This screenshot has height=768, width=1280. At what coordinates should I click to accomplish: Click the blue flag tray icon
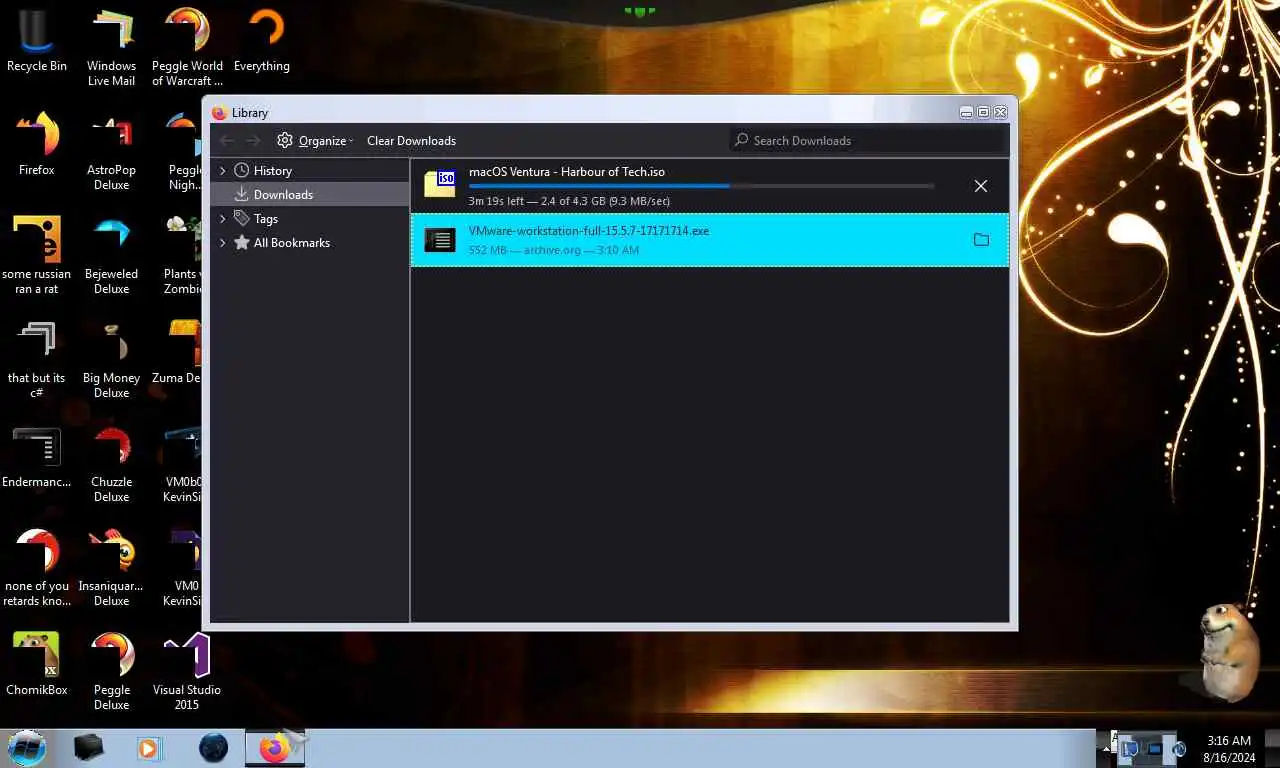click(1130, 748)
